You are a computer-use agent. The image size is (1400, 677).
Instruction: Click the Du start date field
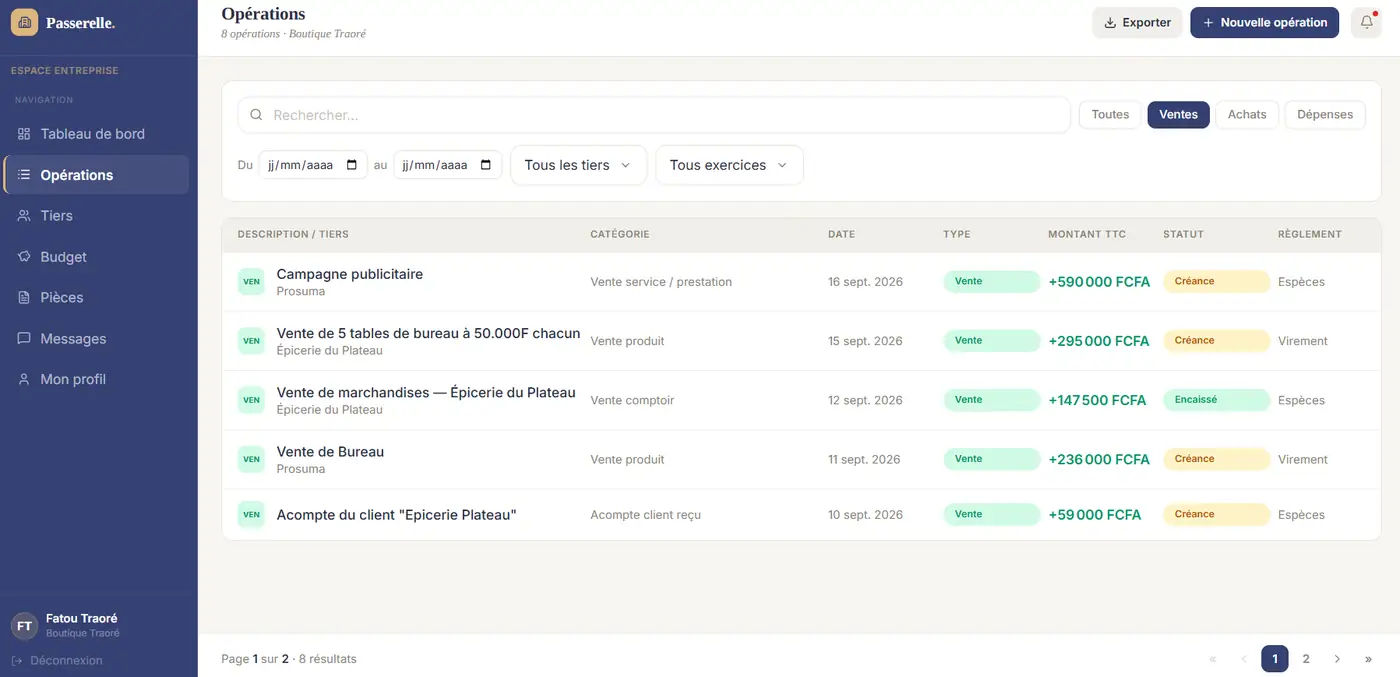click(x=313, y=165)
